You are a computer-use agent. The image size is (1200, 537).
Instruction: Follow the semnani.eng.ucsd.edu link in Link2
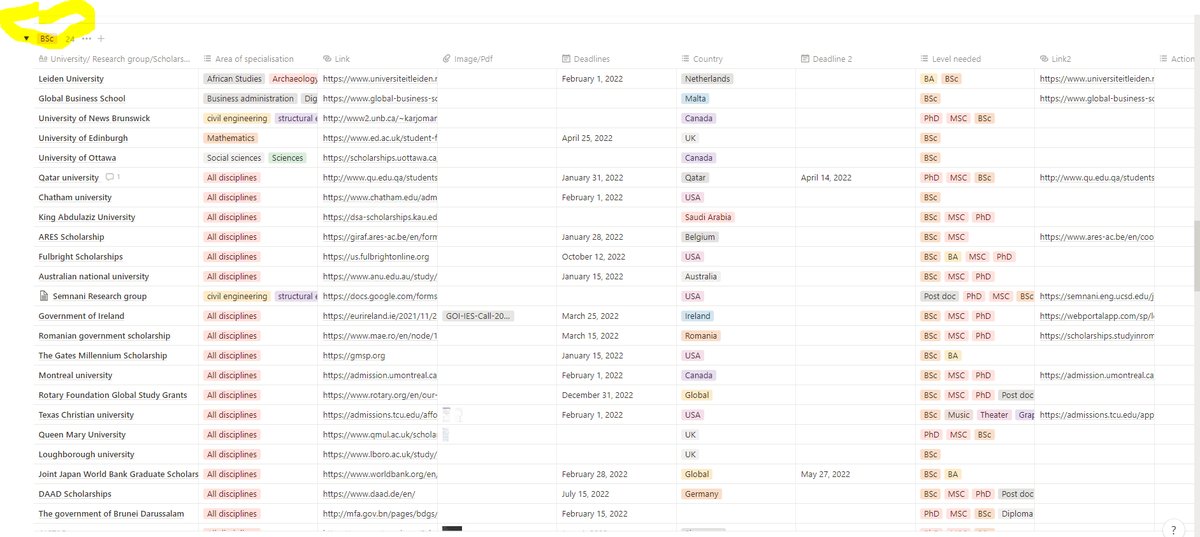(1097, 296)
